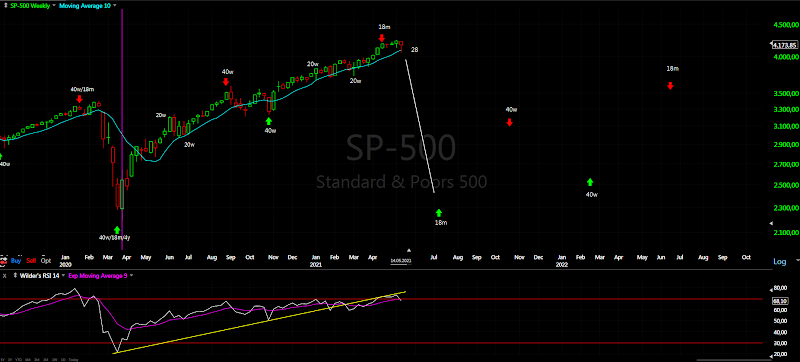This screenshot has width=800, height=362.
Task: Click the Jan 2020 time axis label
Action: point(65,261)
